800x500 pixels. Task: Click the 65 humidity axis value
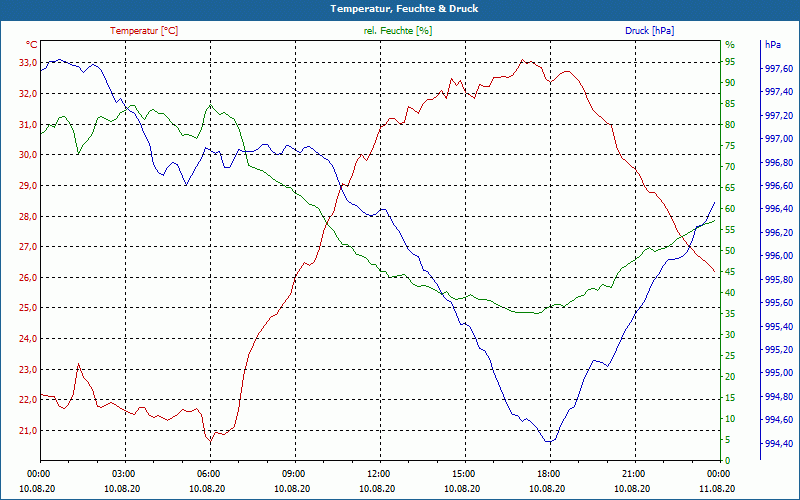pos(731,188)
